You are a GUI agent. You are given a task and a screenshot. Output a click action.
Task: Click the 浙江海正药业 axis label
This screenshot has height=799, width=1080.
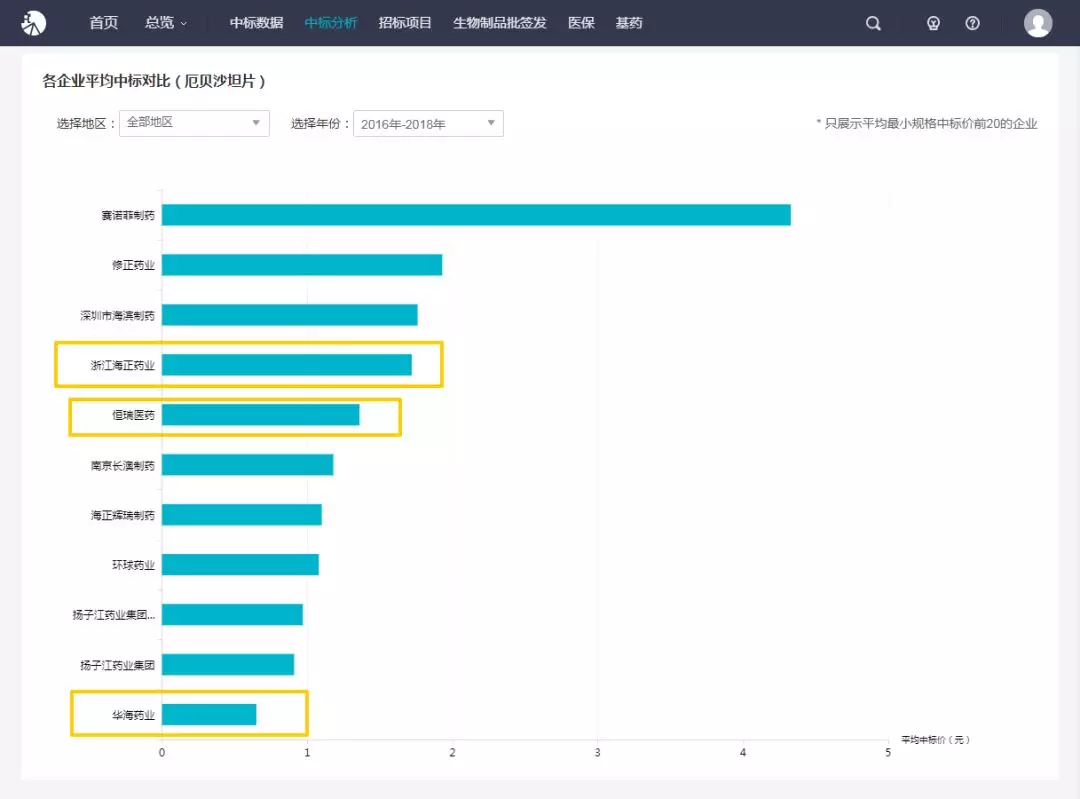(123, 365)
